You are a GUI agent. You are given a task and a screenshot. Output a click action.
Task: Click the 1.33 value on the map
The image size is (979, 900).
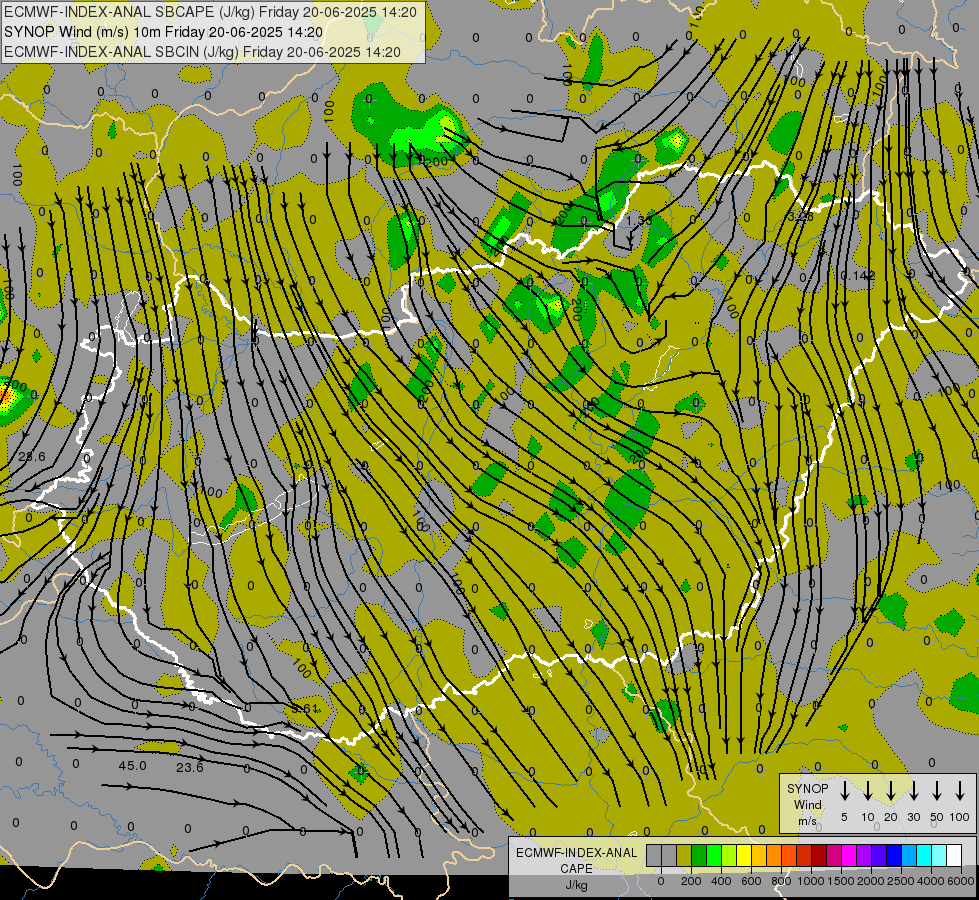click(x=639, y=220)
